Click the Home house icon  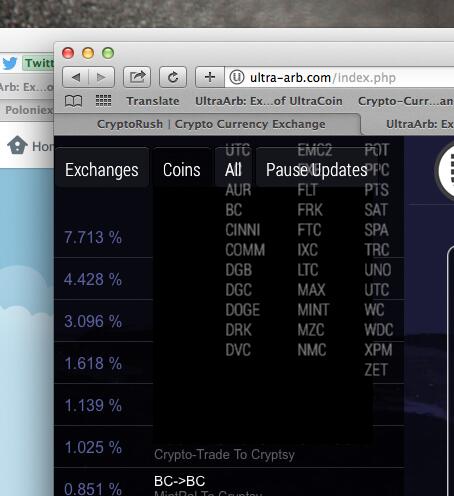(x=17, y=145)
